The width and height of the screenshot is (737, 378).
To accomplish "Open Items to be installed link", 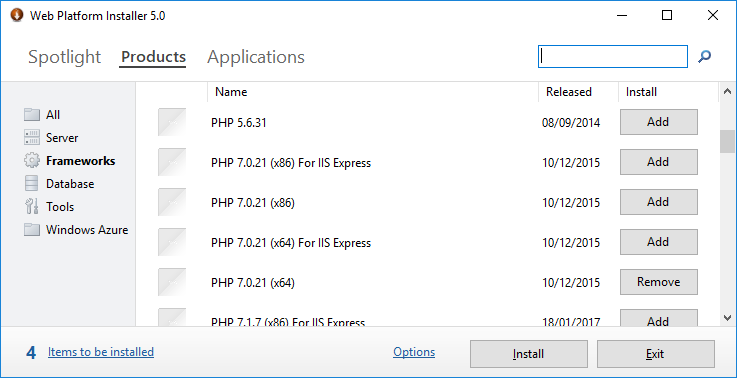I will coord(101,352).
